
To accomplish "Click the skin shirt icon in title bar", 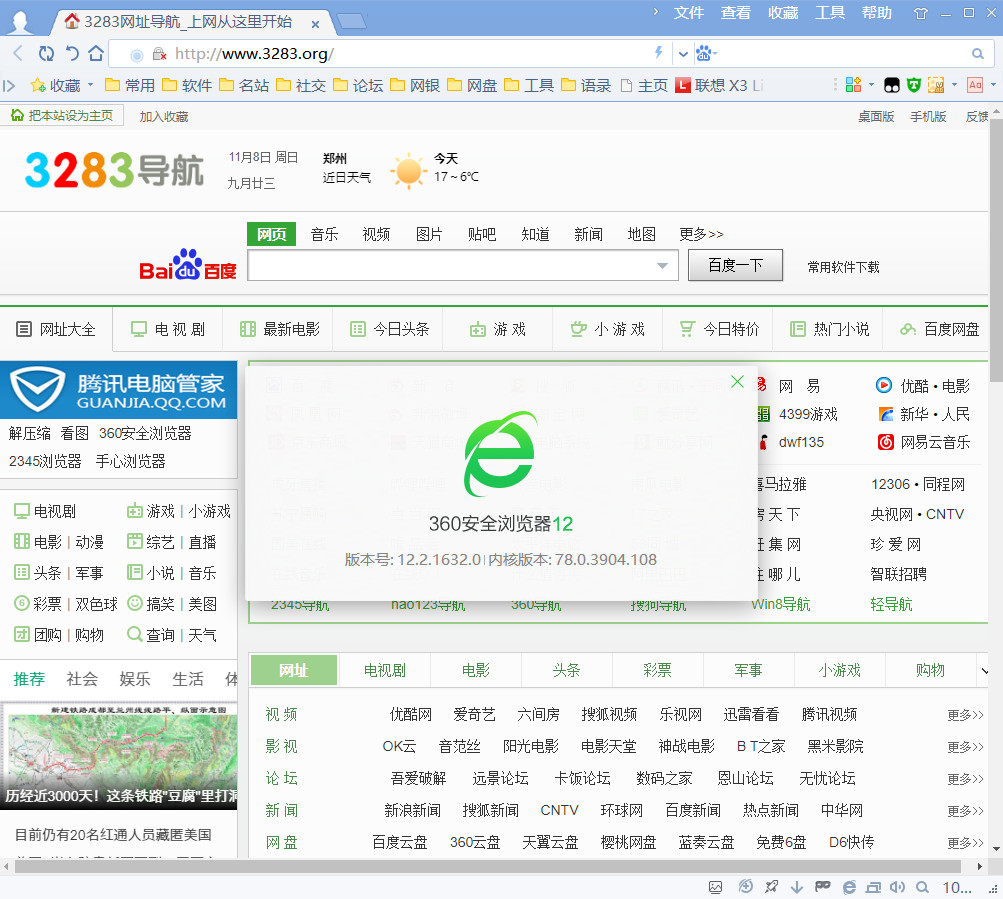I will (x=920, y=13).
